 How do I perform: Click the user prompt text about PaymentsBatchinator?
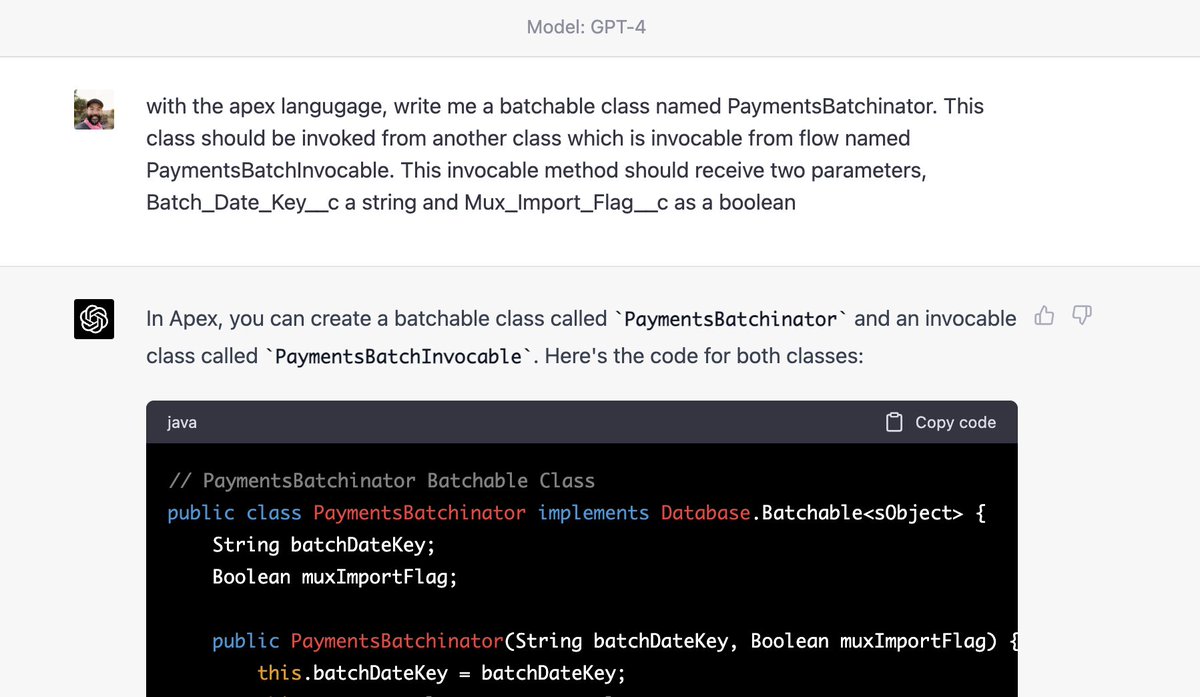565,154
